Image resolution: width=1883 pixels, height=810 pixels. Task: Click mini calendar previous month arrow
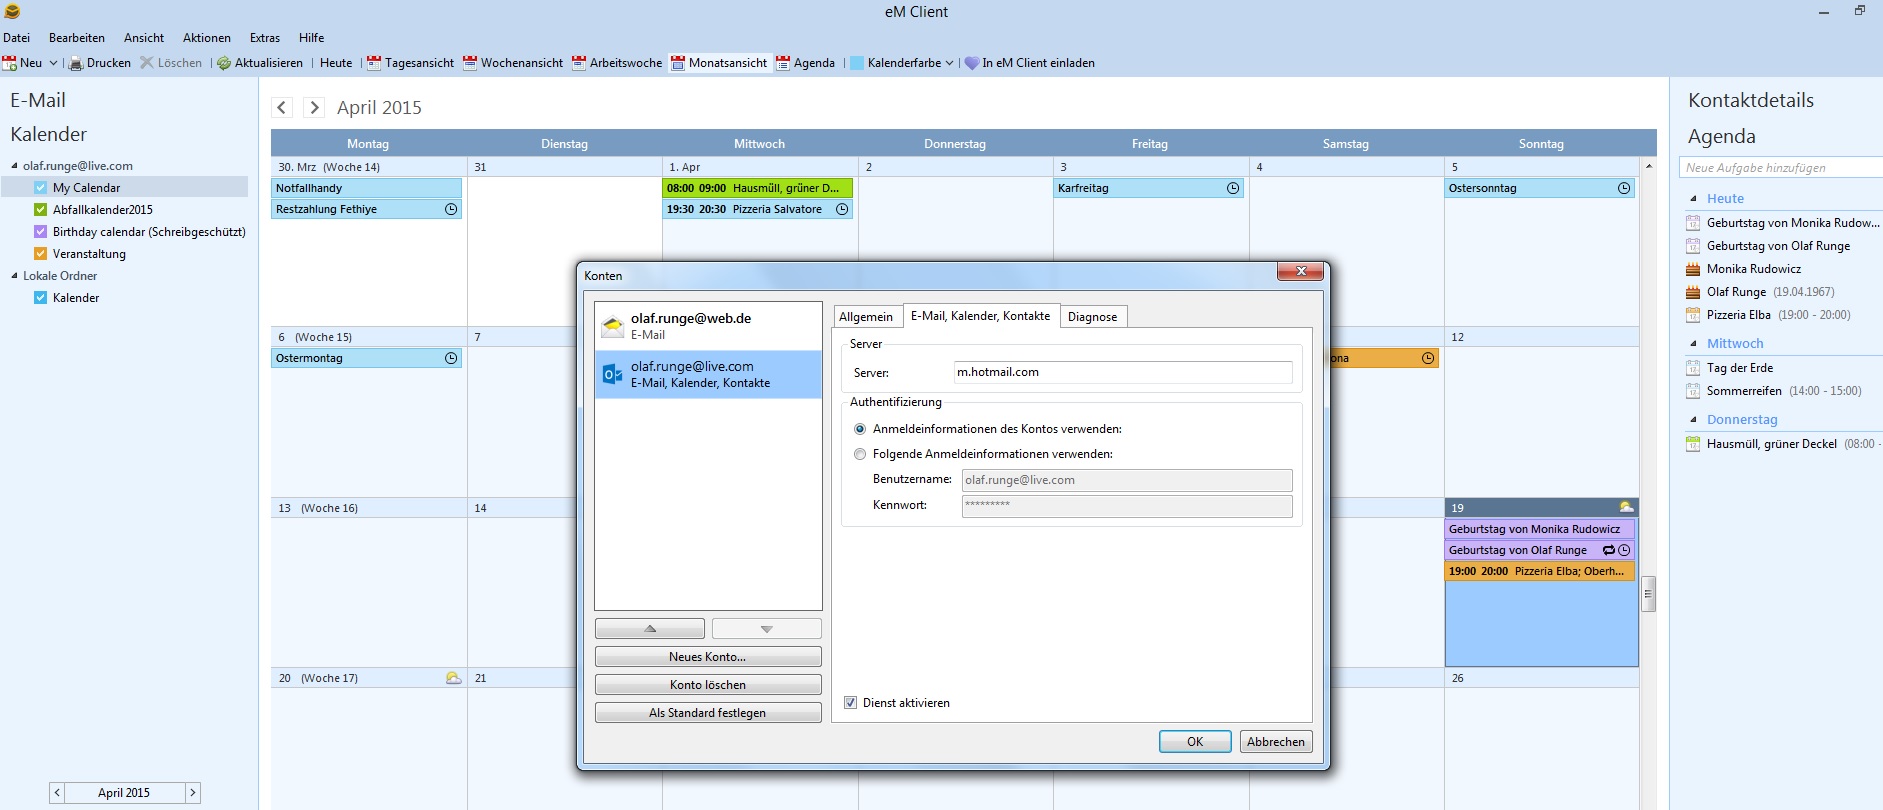(57, 793)
